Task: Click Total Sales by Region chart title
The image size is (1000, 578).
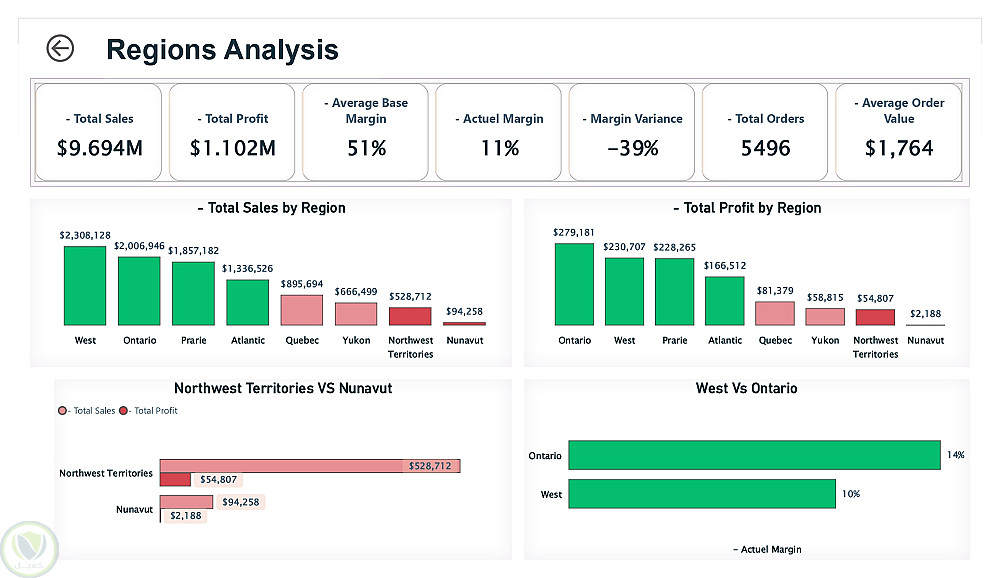Action: tap(272, 208)
